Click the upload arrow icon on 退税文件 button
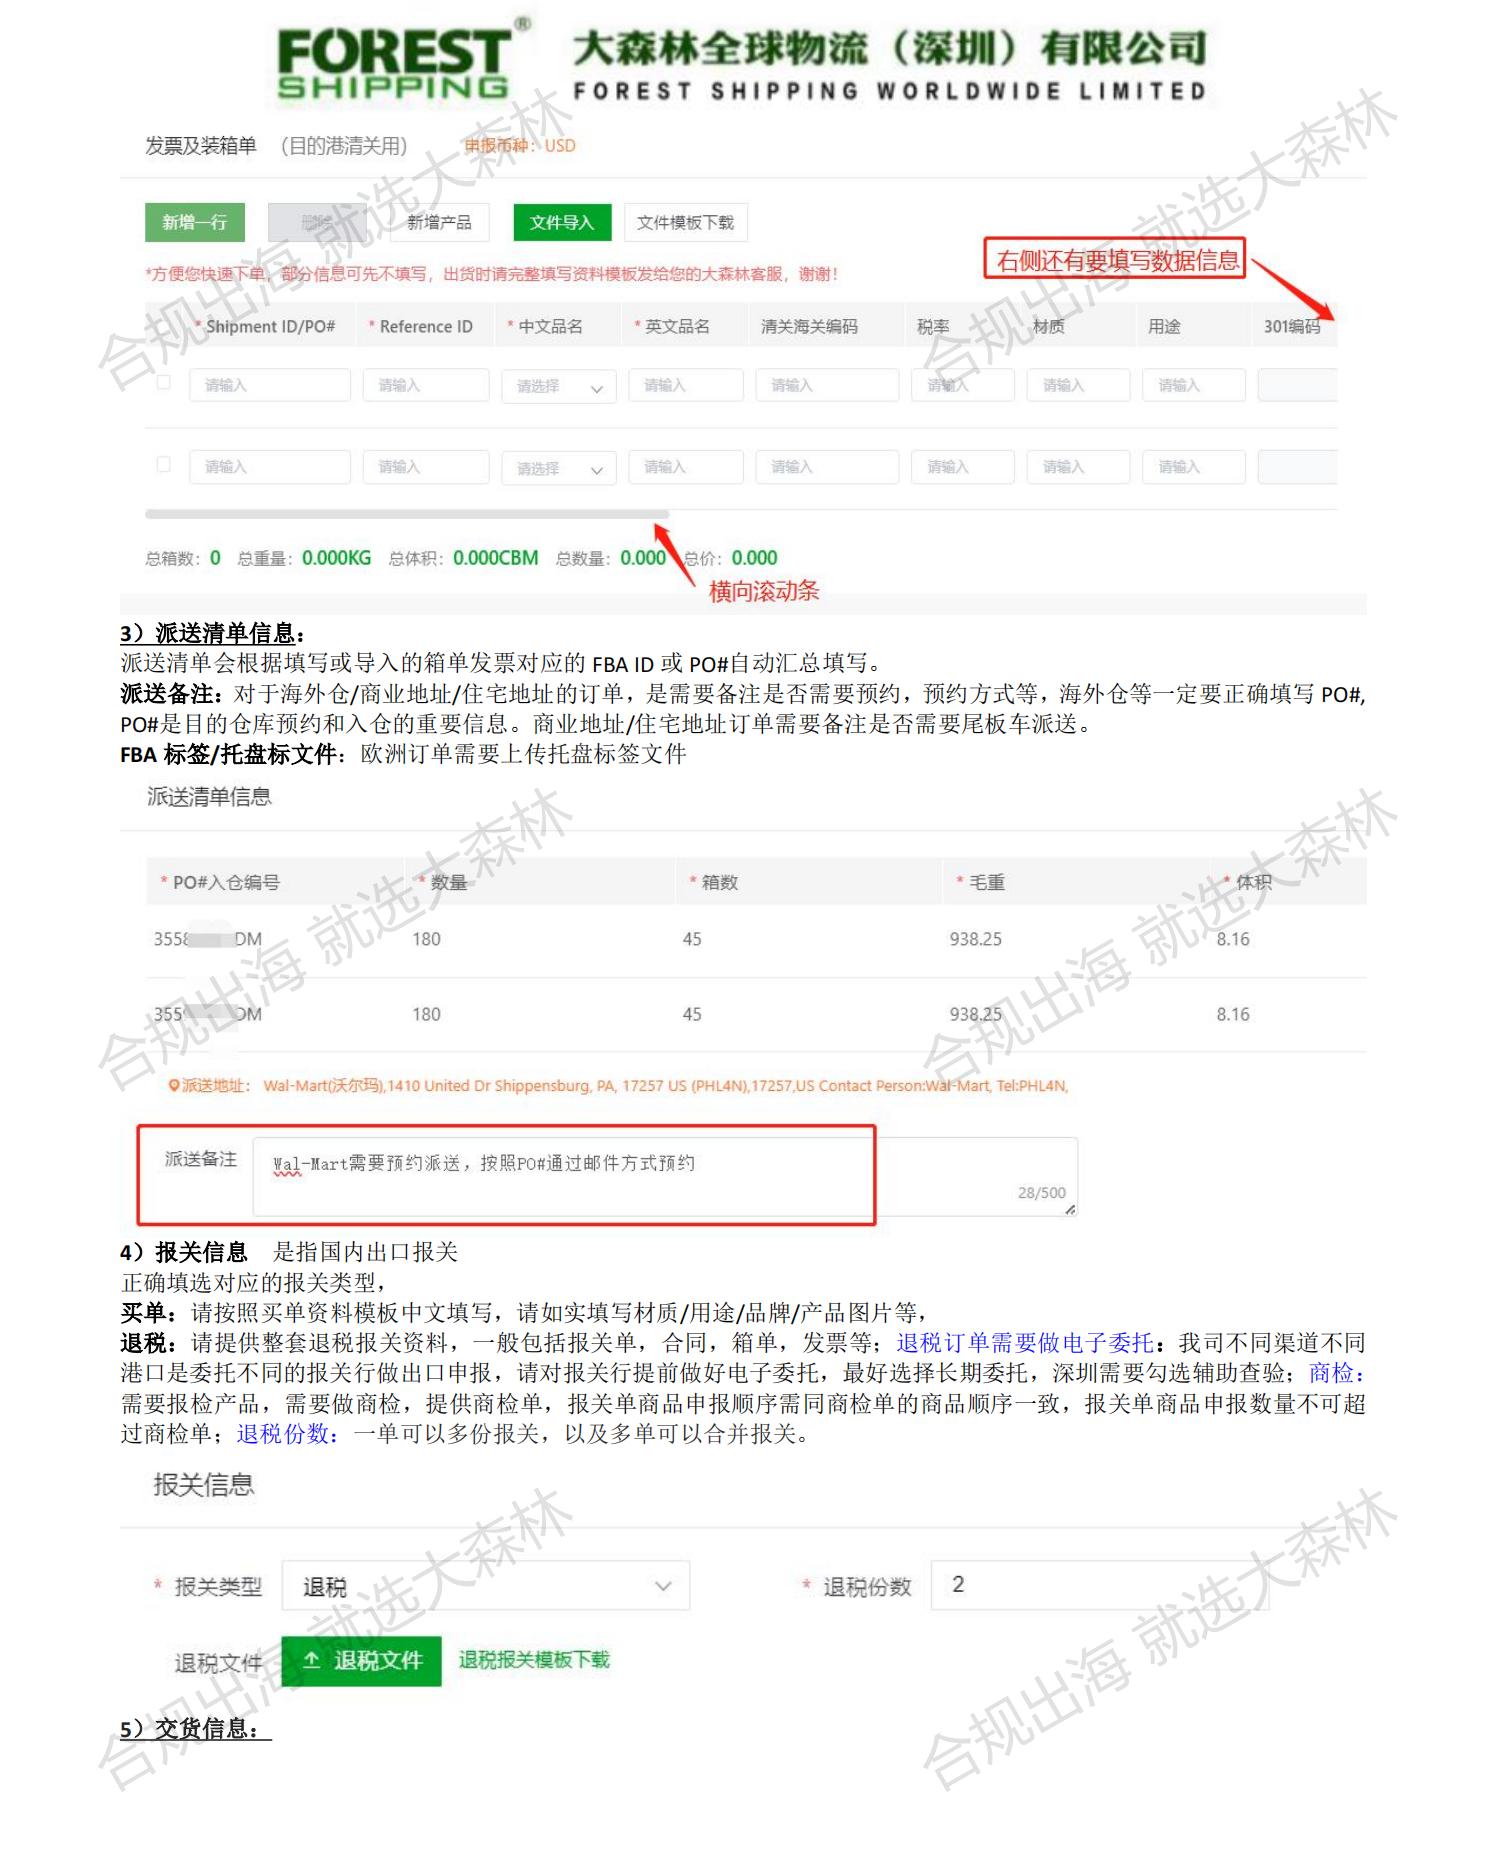The width and height of the screenshot is (1487, 1870). 312,1660
